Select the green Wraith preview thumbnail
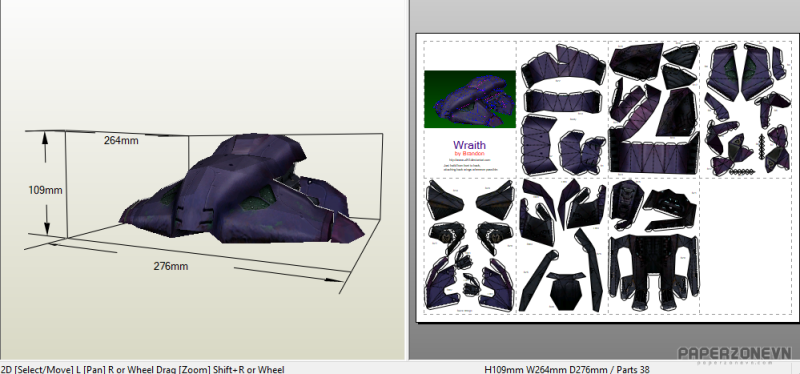The height and width of the screenshot is (374, 800). tap(470, 99)
